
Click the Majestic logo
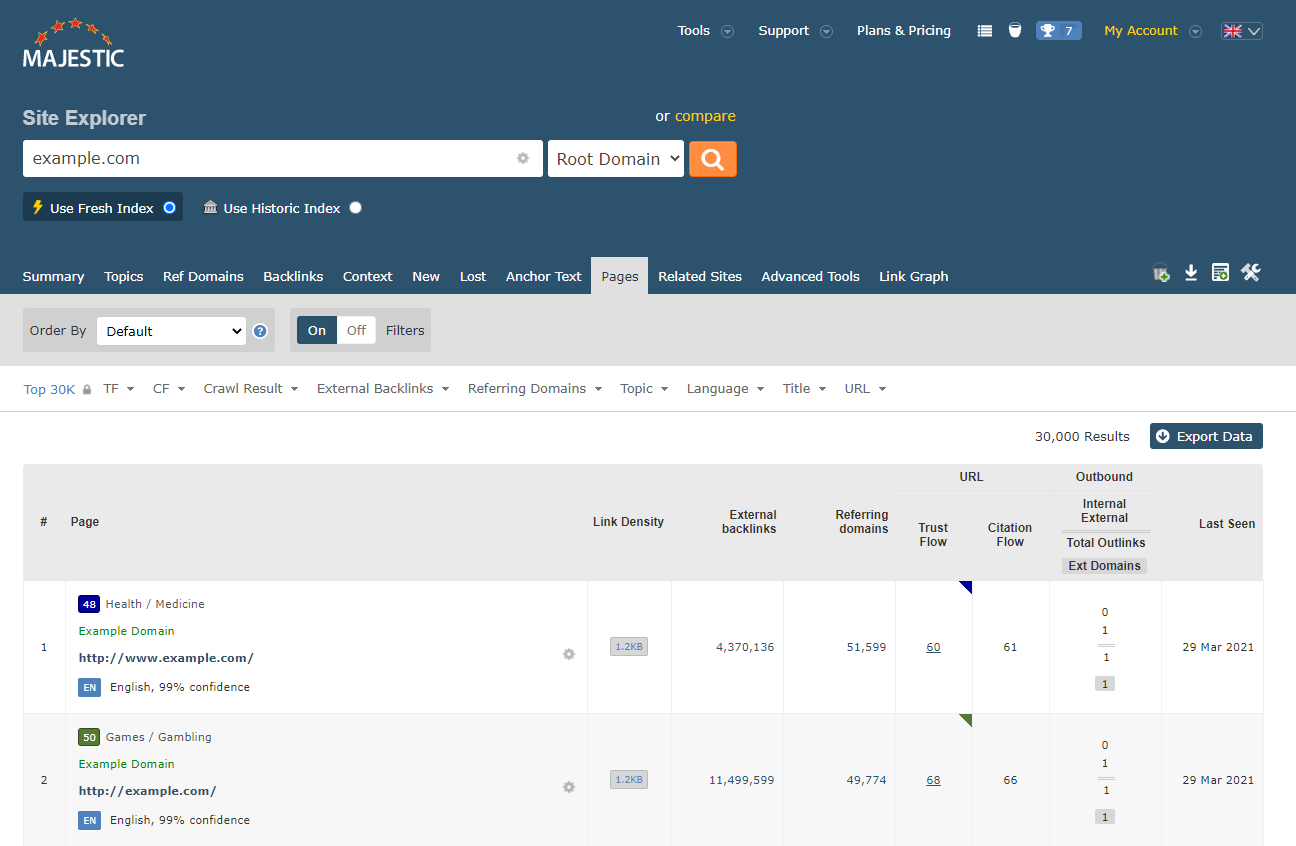coord(73,43)
